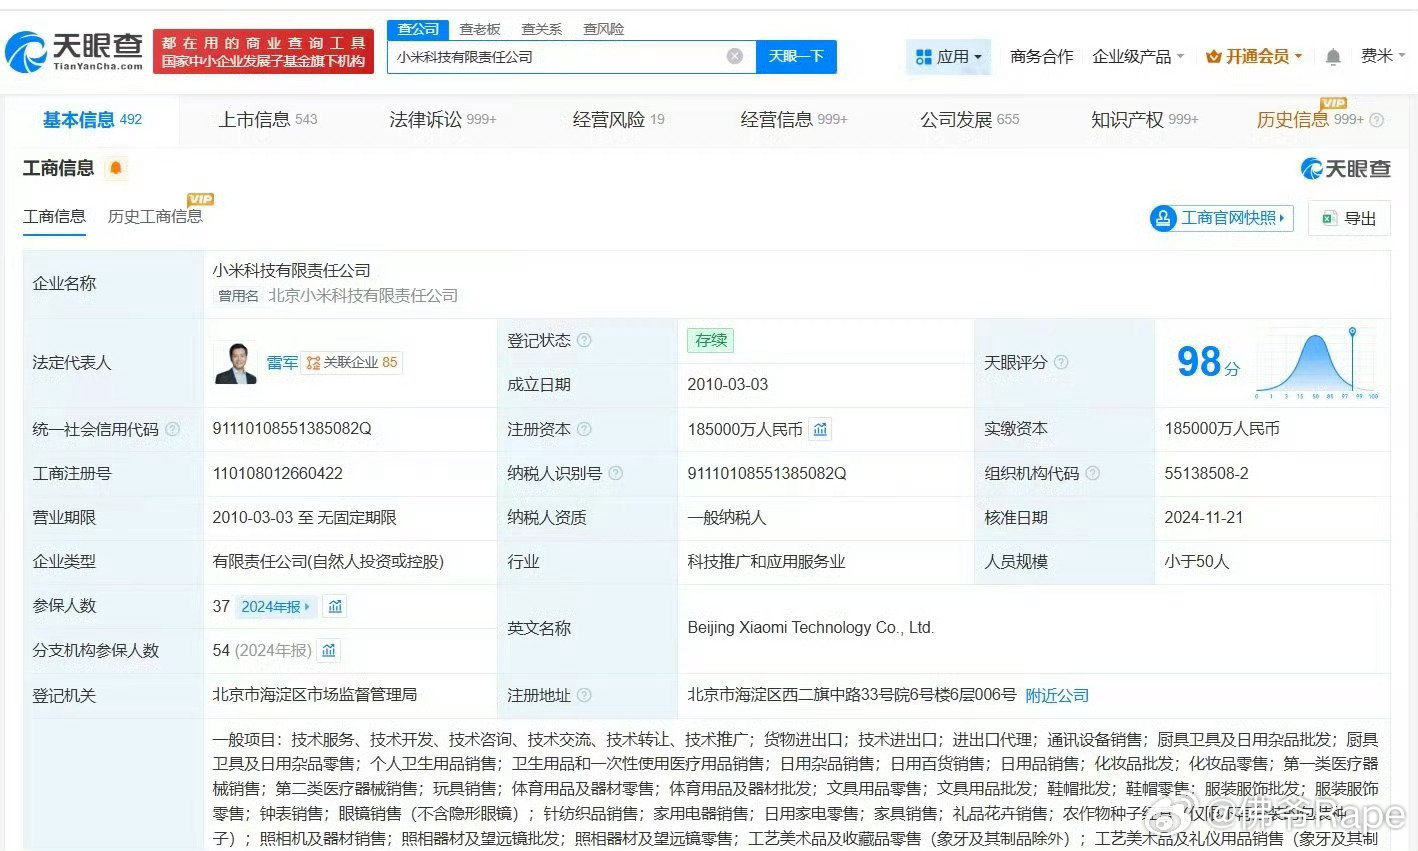Click chart icon next to 2024年报 insured count

[335, 606]
